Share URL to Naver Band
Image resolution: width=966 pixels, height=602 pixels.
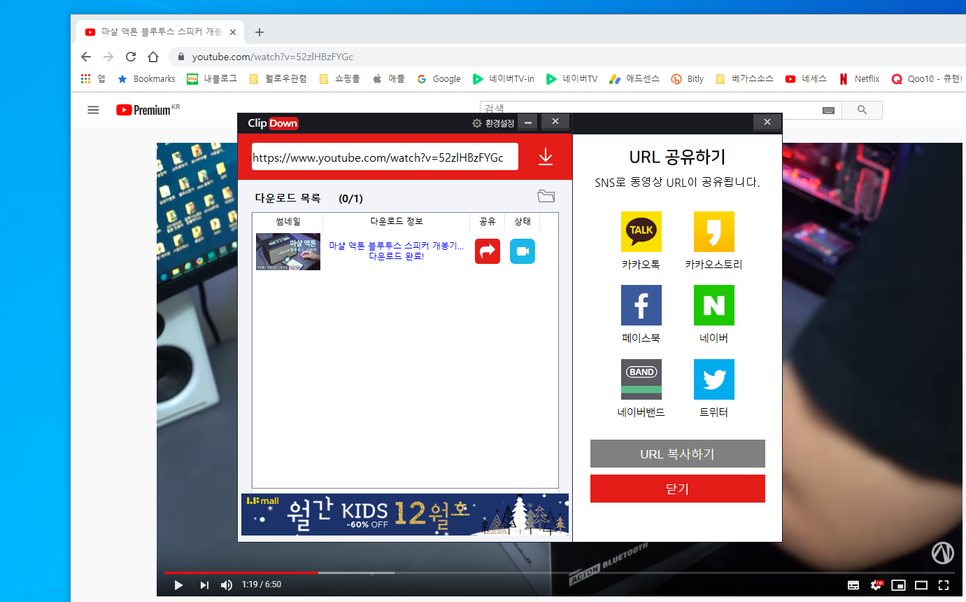641,379
